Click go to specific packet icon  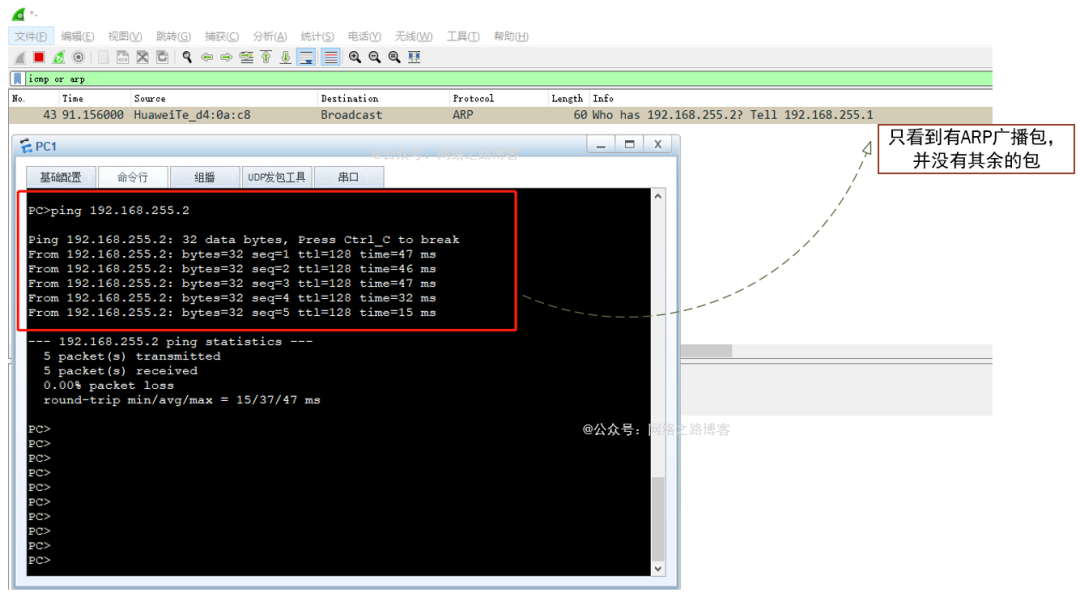point(246,57)
